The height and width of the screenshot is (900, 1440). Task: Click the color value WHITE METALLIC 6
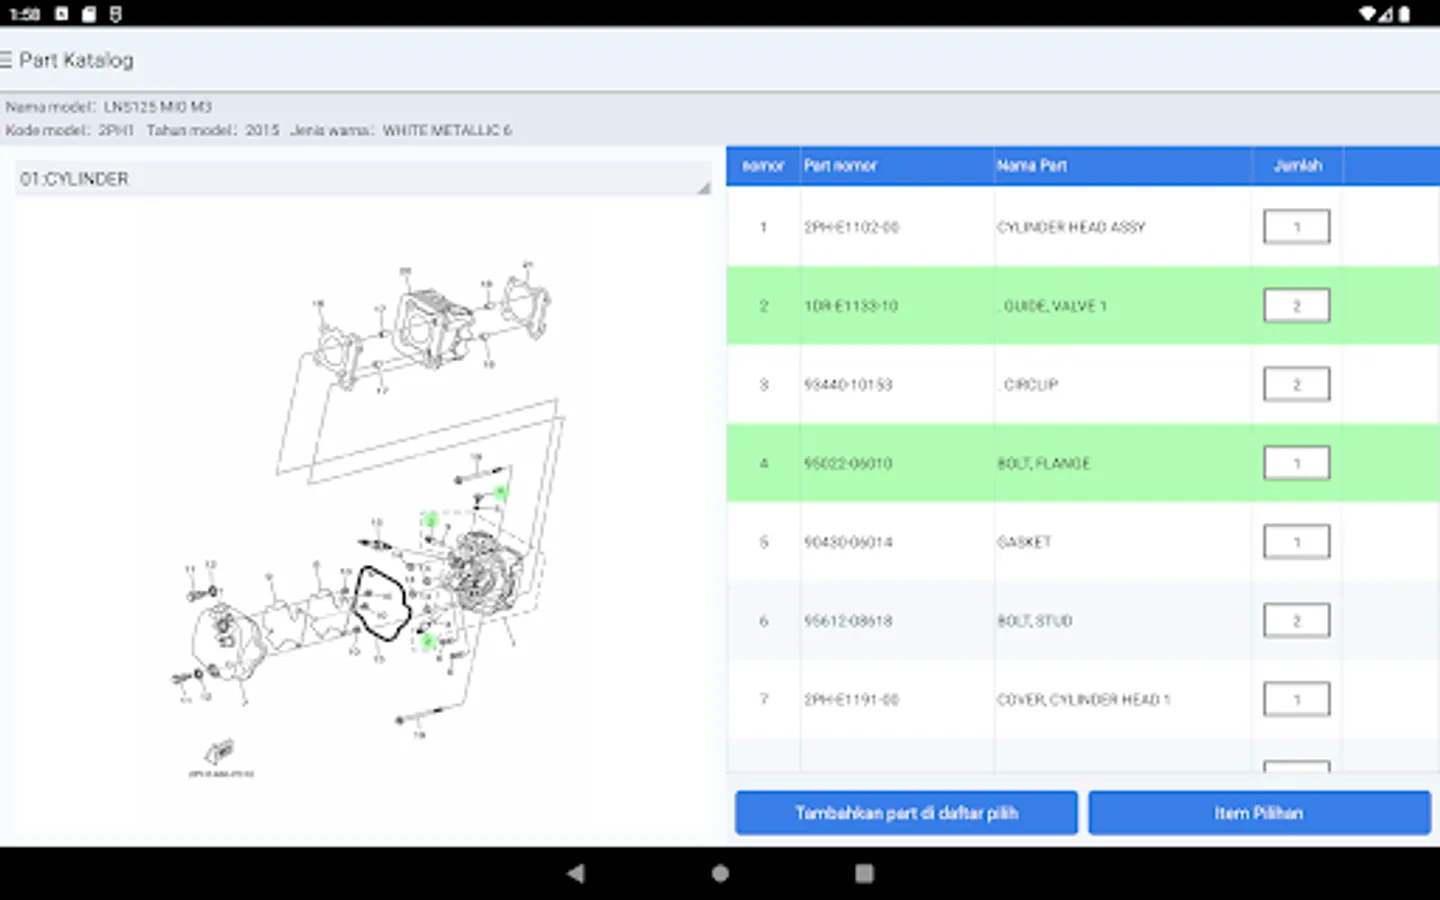[x=447, y=130]
